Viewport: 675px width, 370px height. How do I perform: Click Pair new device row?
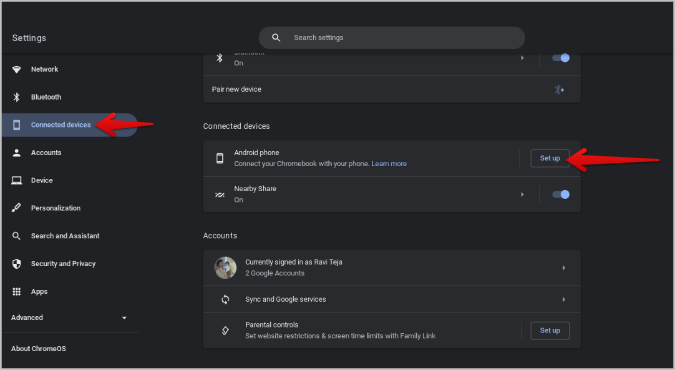pyautogui.click(x=392, y=90)
